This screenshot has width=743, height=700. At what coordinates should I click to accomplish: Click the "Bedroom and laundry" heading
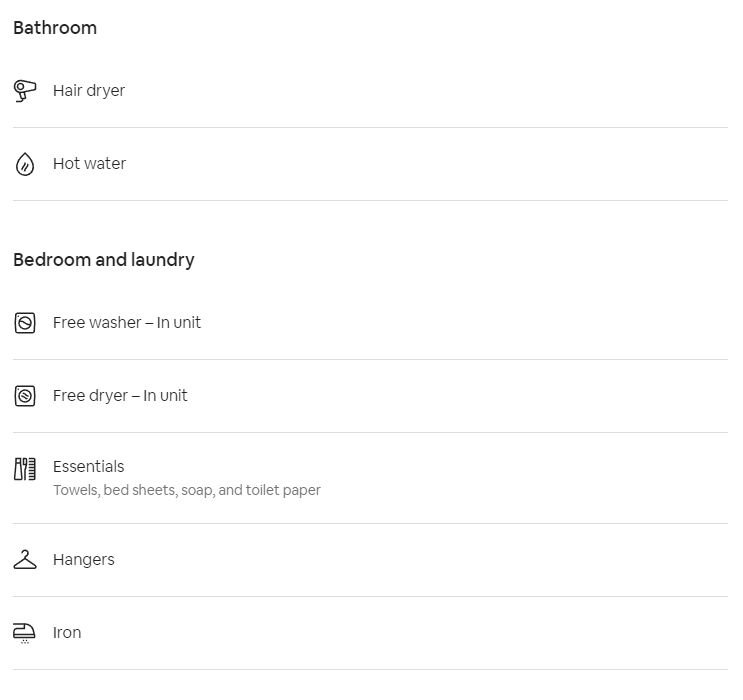(x=104, y=260)
